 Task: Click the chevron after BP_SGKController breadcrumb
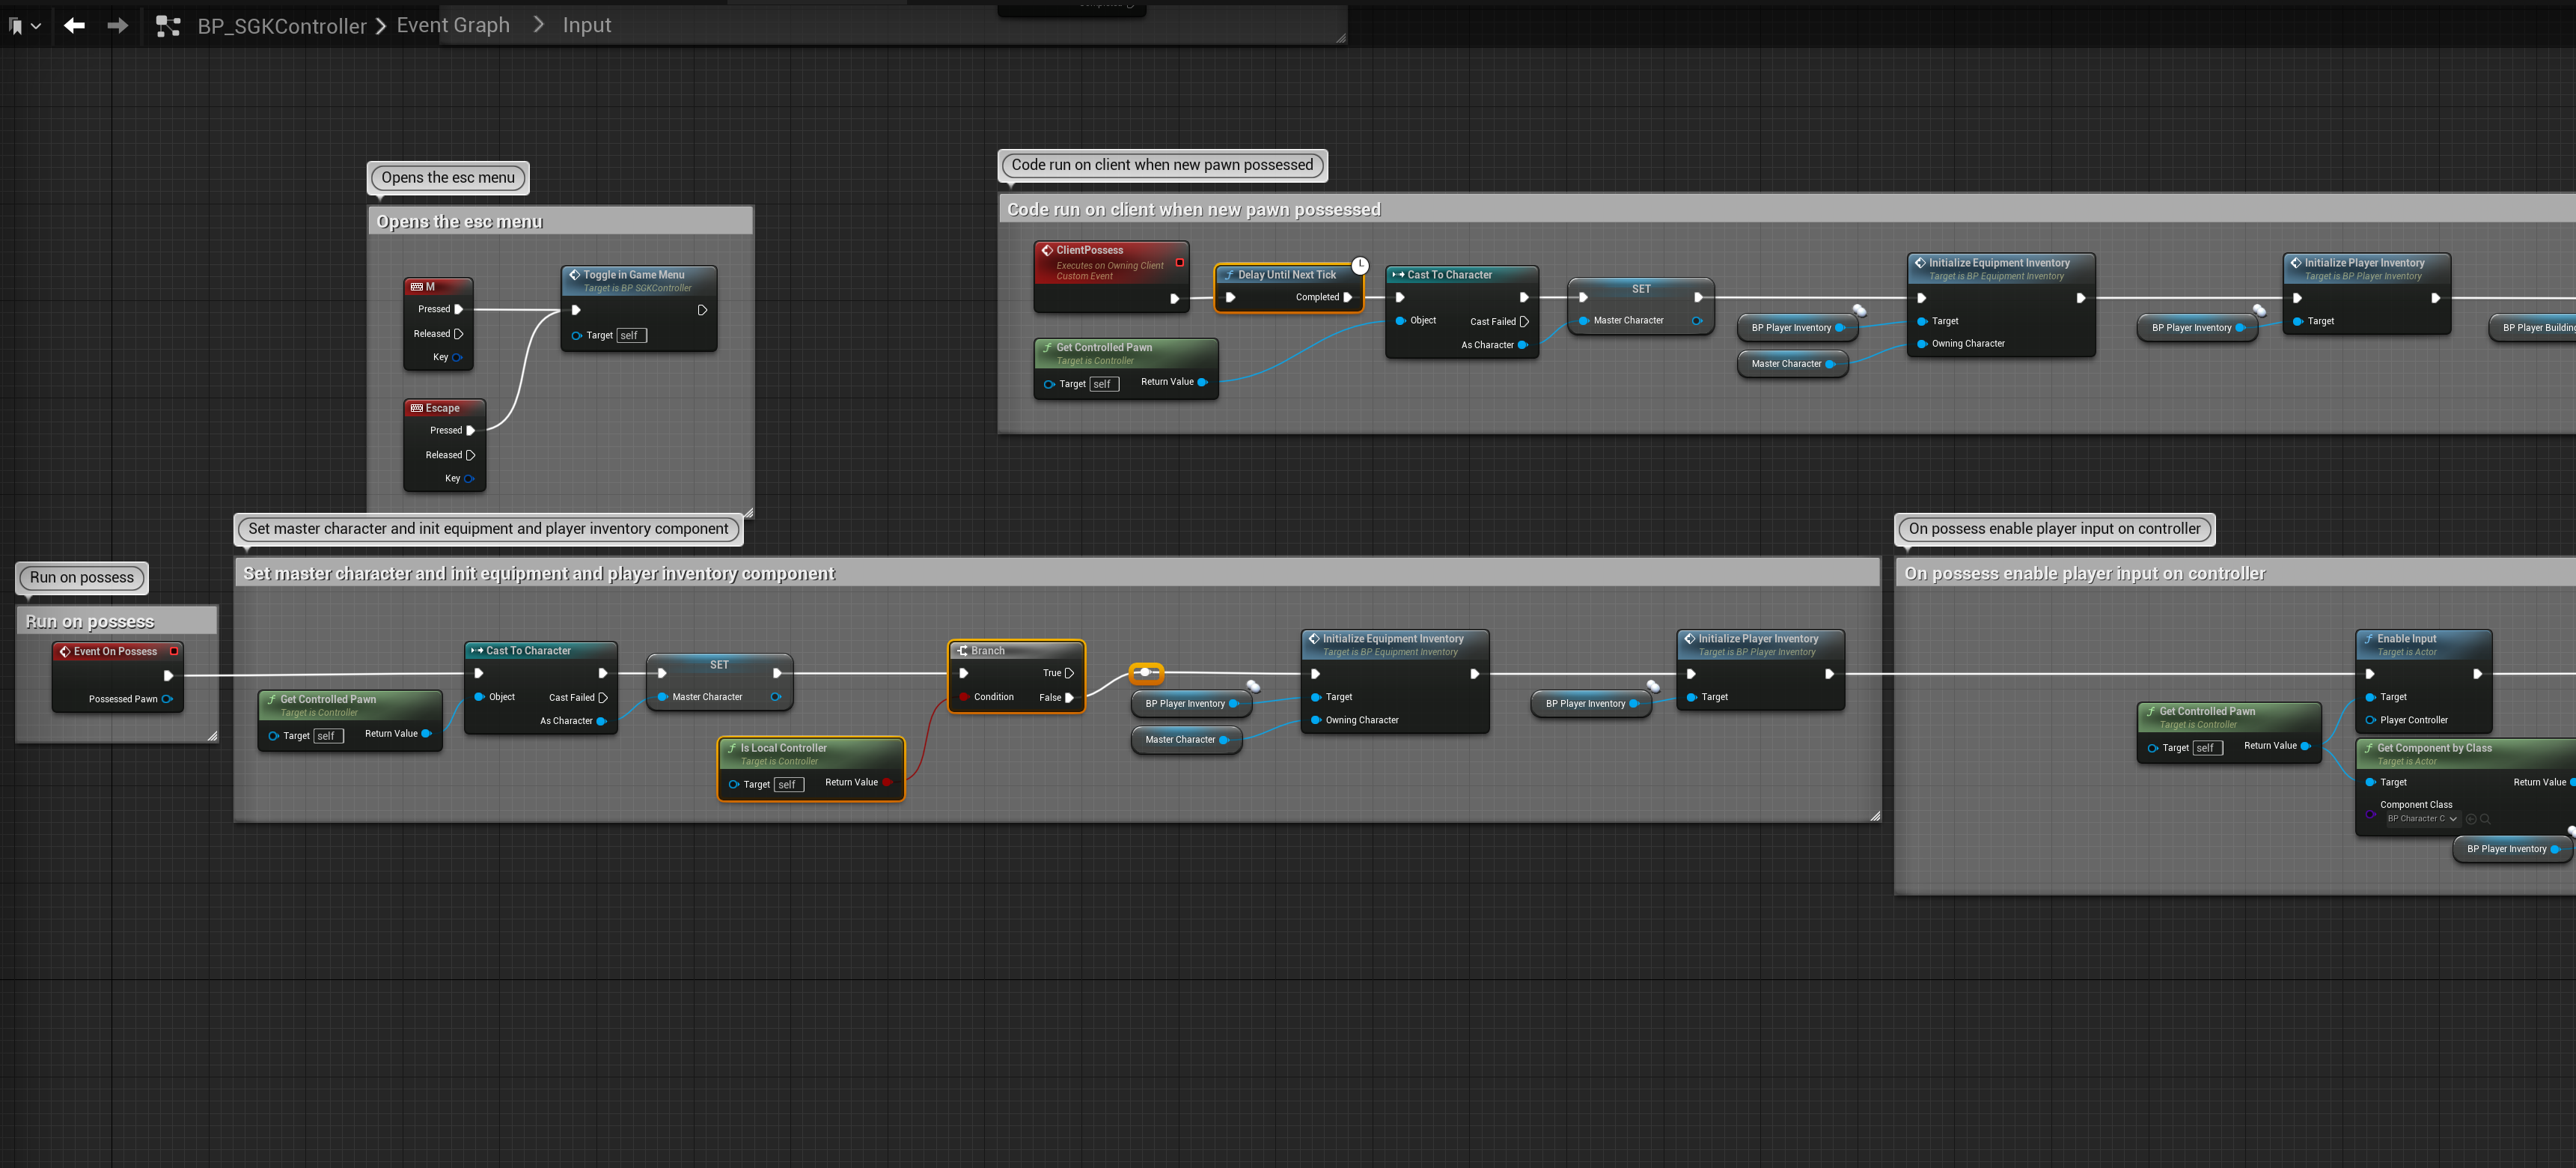tap(381, 26)
